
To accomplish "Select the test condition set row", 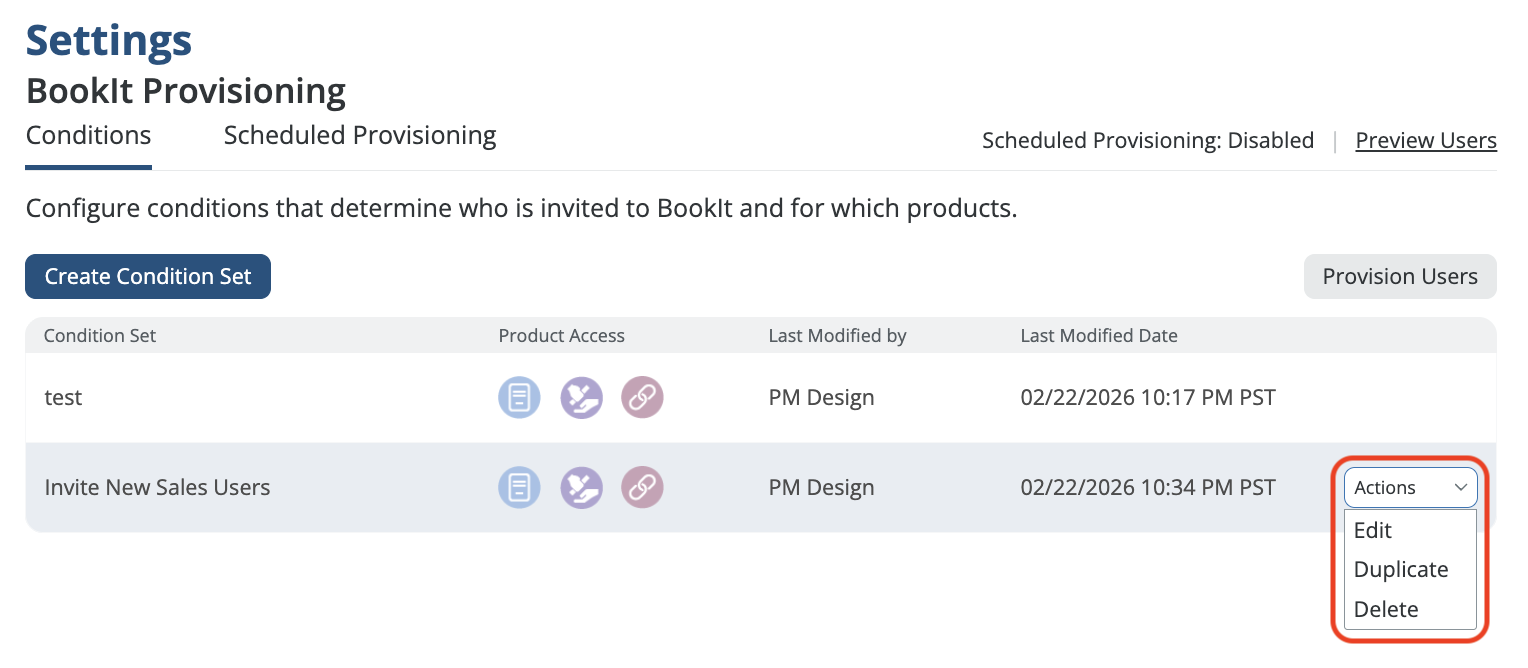I will tap(63, 398).
